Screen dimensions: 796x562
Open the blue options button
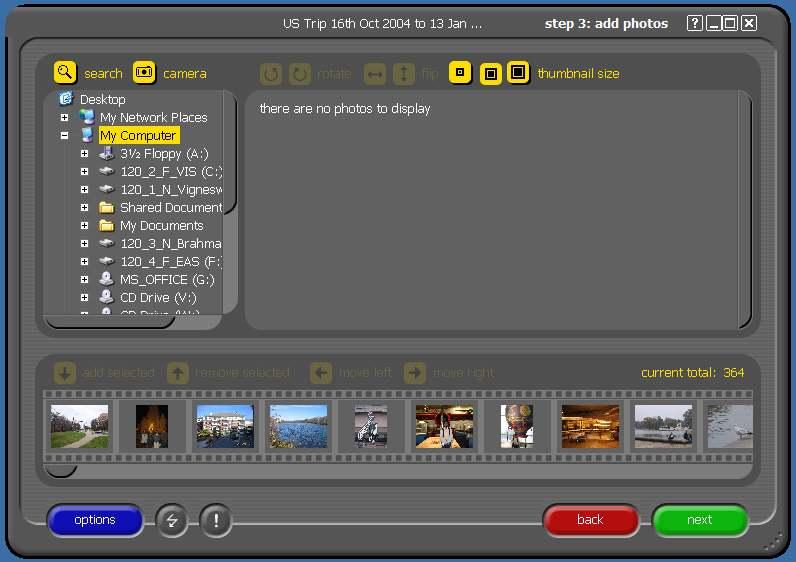(x=95, y=520)
